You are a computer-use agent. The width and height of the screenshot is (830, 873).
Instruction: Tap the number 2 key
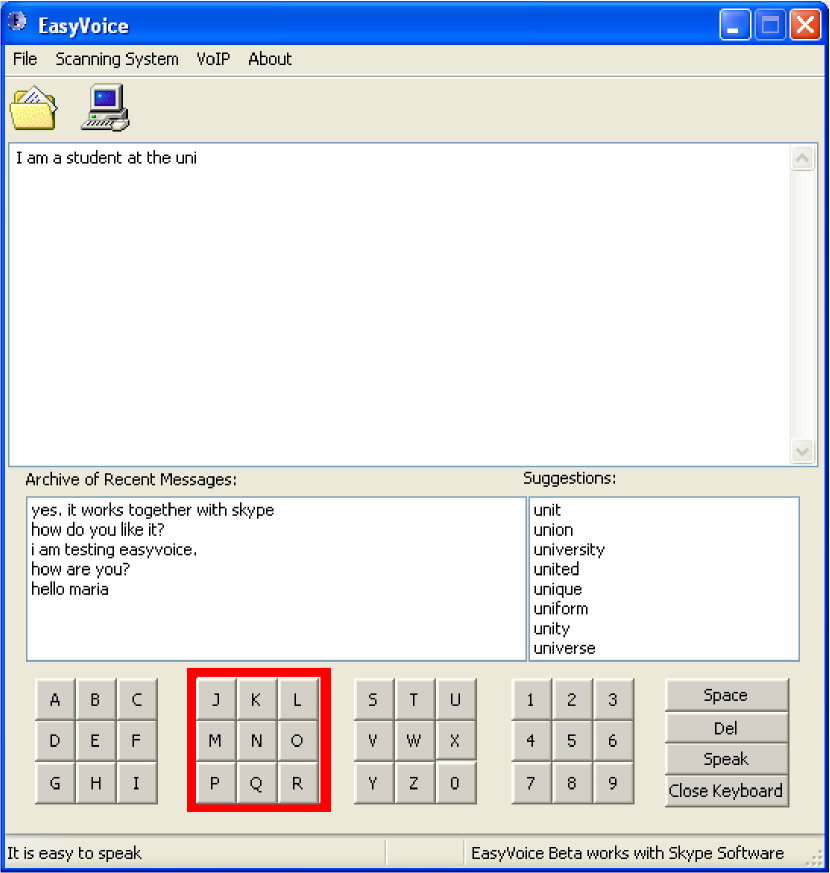pos(572,699)
